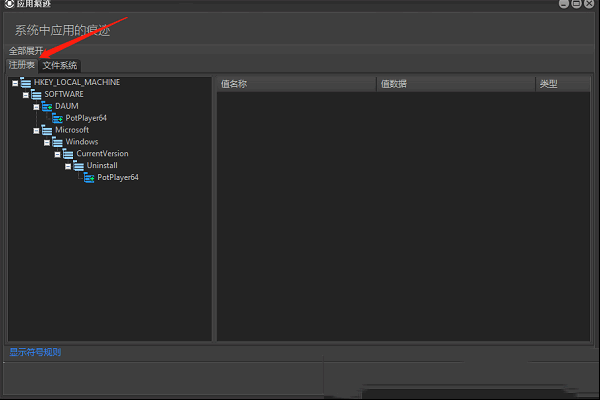Click the app icon in title bar

tap(8, 4)
